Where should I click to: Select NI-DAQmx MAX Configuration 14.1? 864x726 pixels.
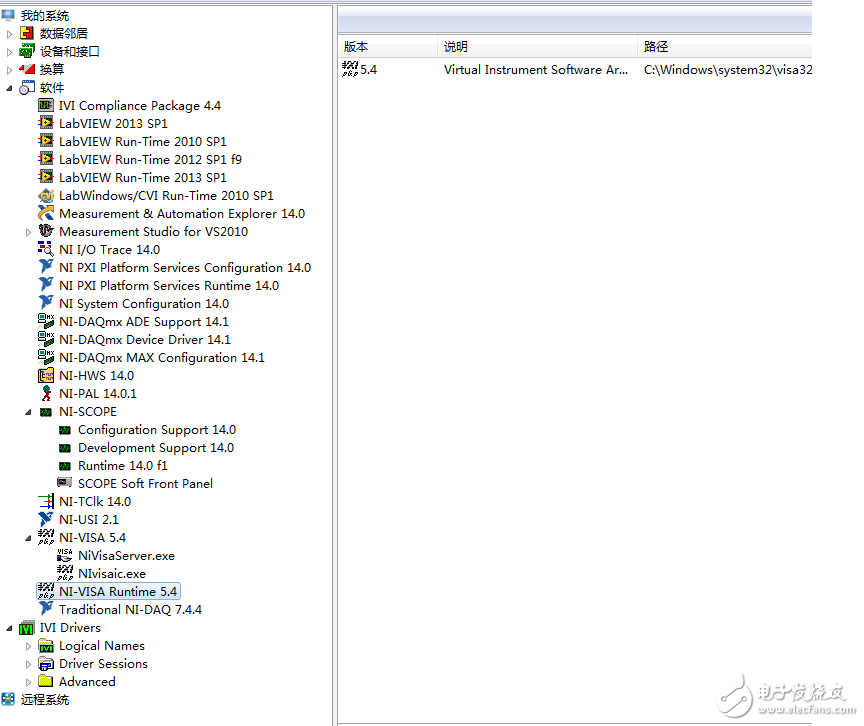click(162, 357)
